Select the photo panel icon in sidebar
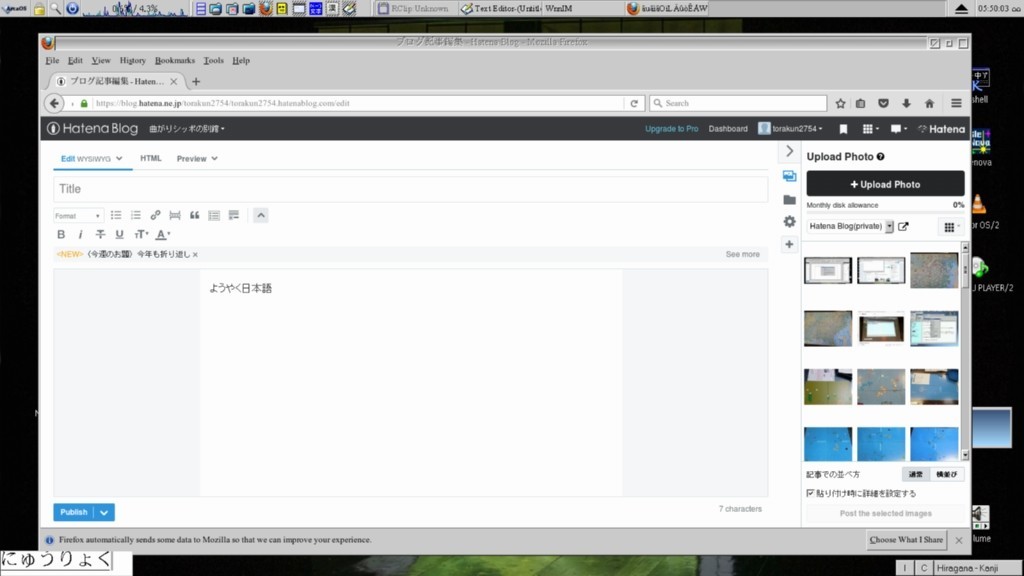1024x576 pixels. click(790, 176)
